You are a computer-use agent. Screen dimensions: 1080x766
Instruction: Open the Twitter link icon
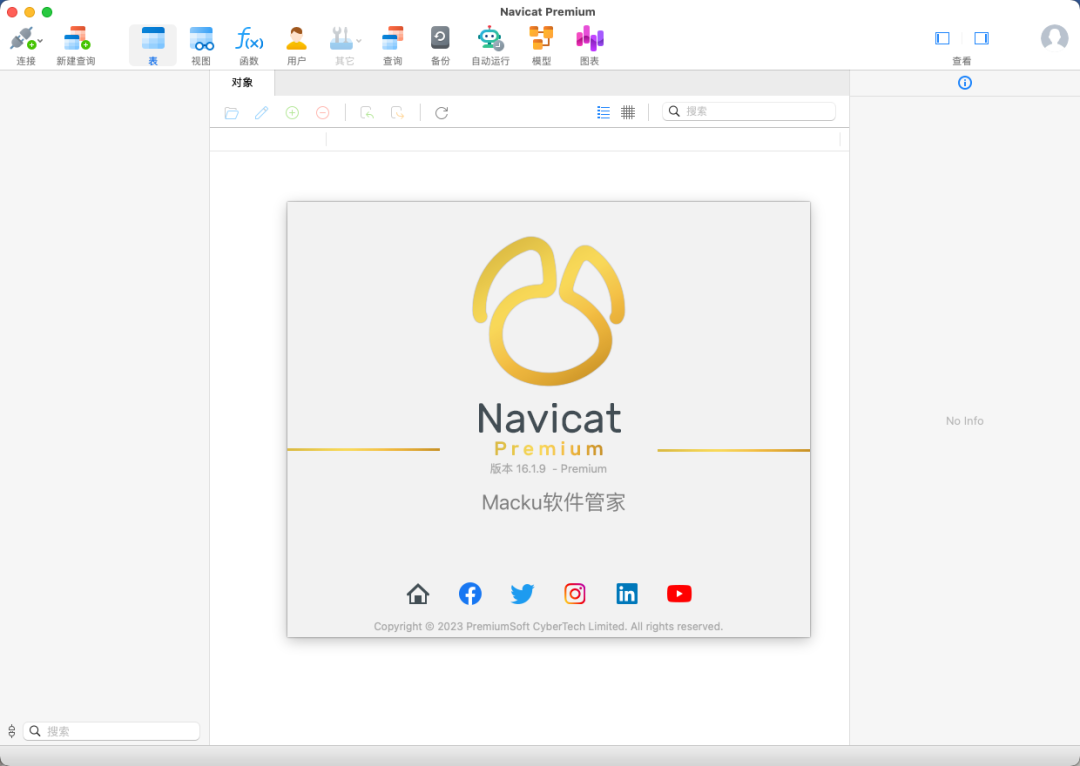[523, 594]
